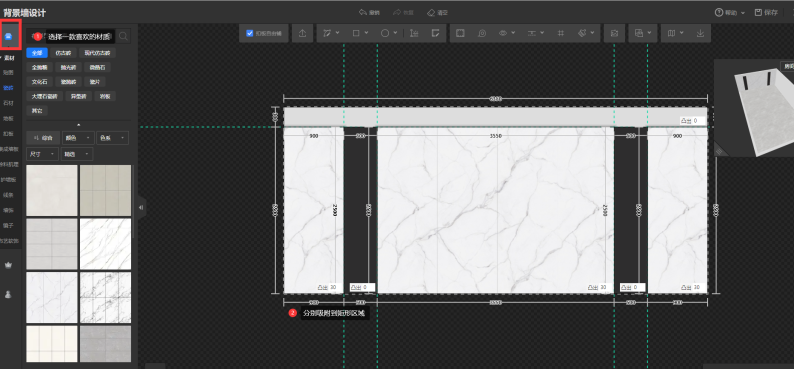The image size is (794, 369).
Task: Select the 瓷砖 sidebar category
Action: pyautogui.click(x=8, y=88)
